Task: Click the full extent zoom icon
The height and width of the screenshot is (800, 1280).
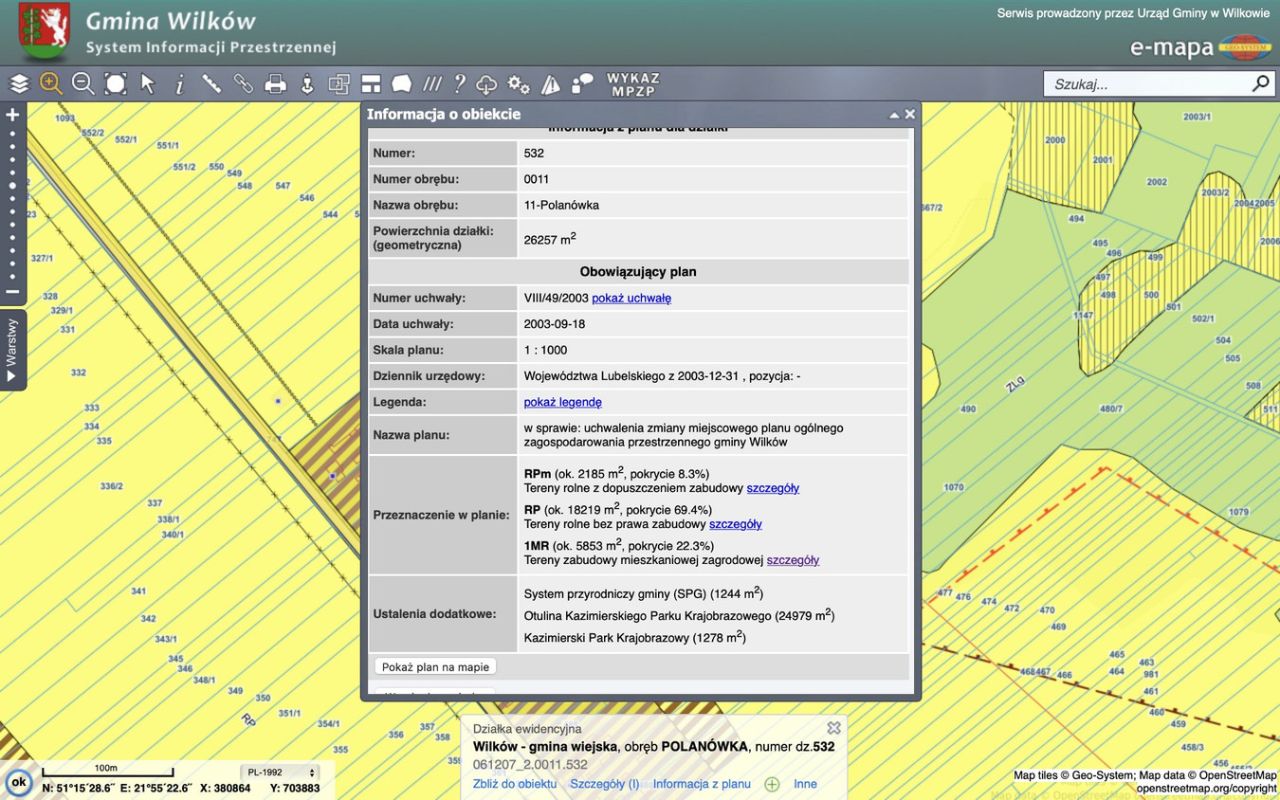Action: 115,84
